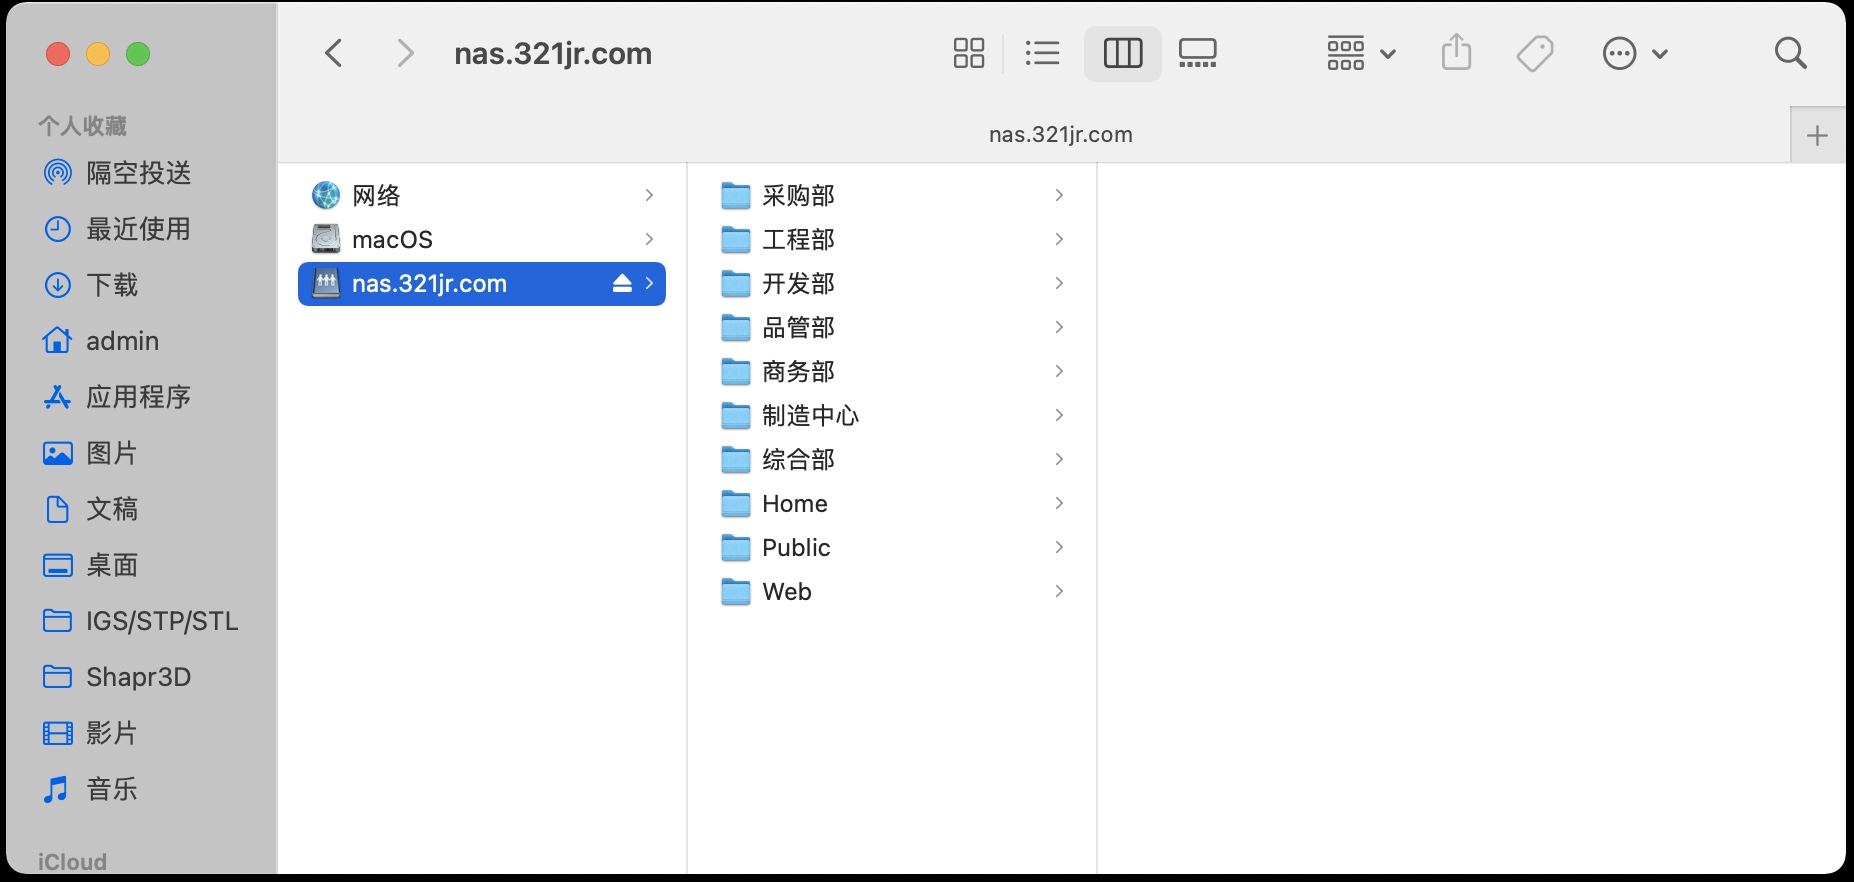This screenshot has width=1854, height=882.
Task: Eject the nas.321jr.com server
Action: click(x=622, y=284)
